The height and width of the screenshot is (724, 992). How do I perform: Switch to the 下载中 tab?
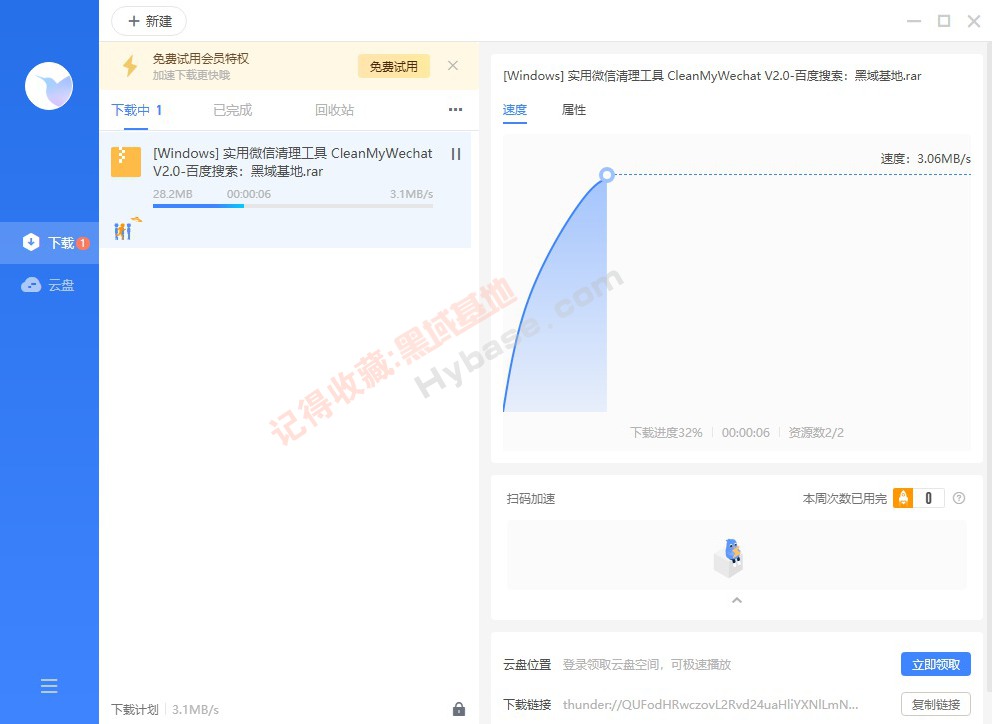(136, 110)
